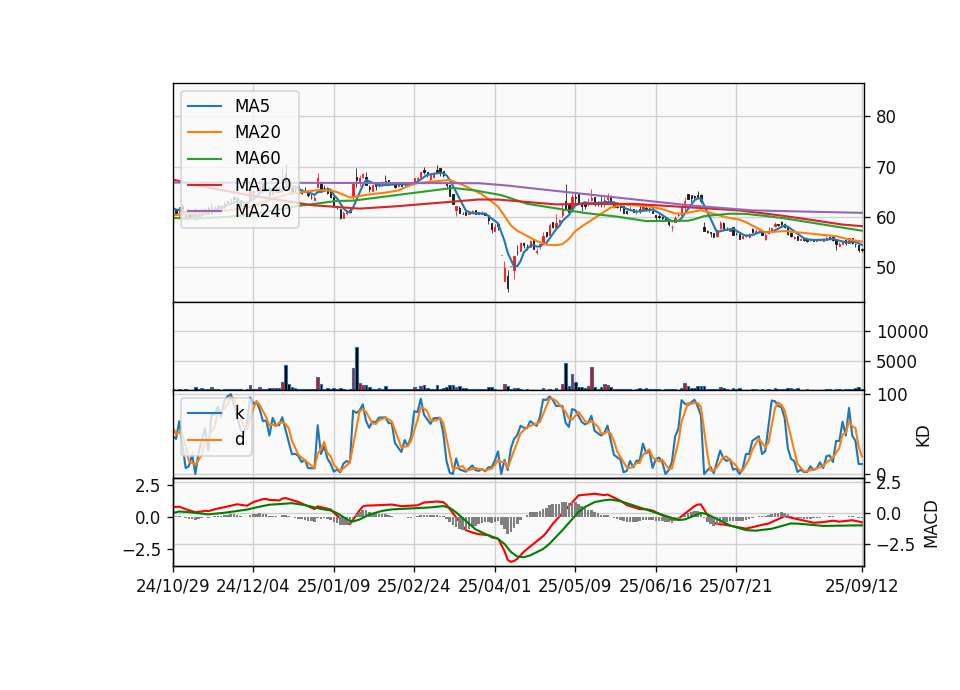The width and height of the screenshot is (960, 690).
Task: Click the volume axis value 5000
Action: coord(896,362)
